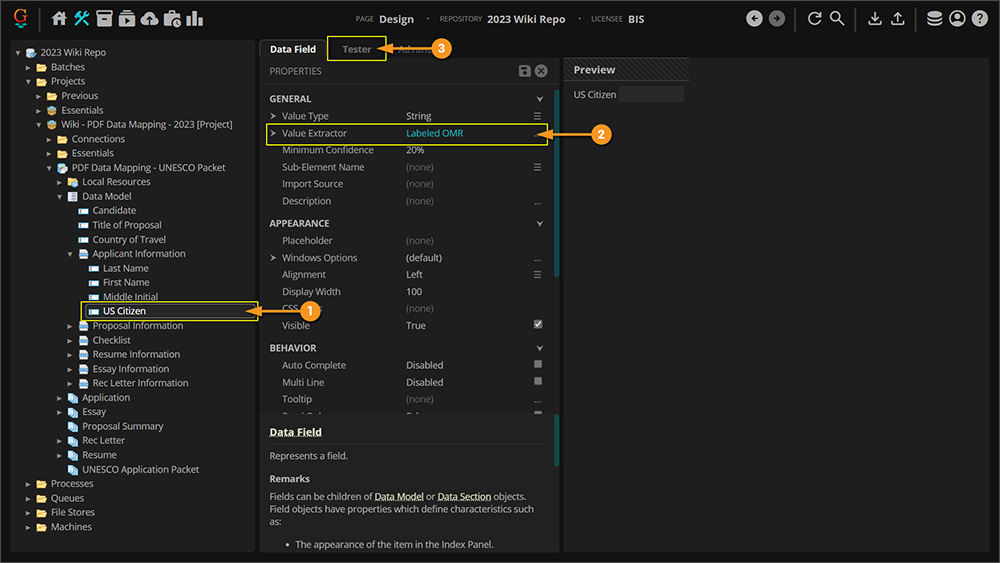
Task: Open the user account icon
Action: 957,18
